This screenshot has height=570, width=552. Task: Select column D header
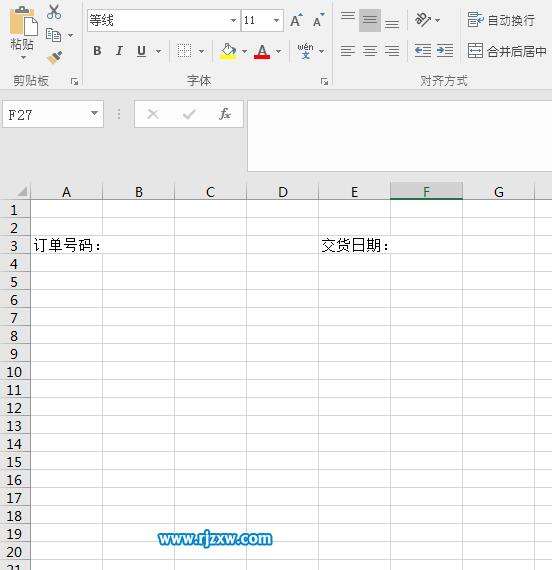[283, 192]
